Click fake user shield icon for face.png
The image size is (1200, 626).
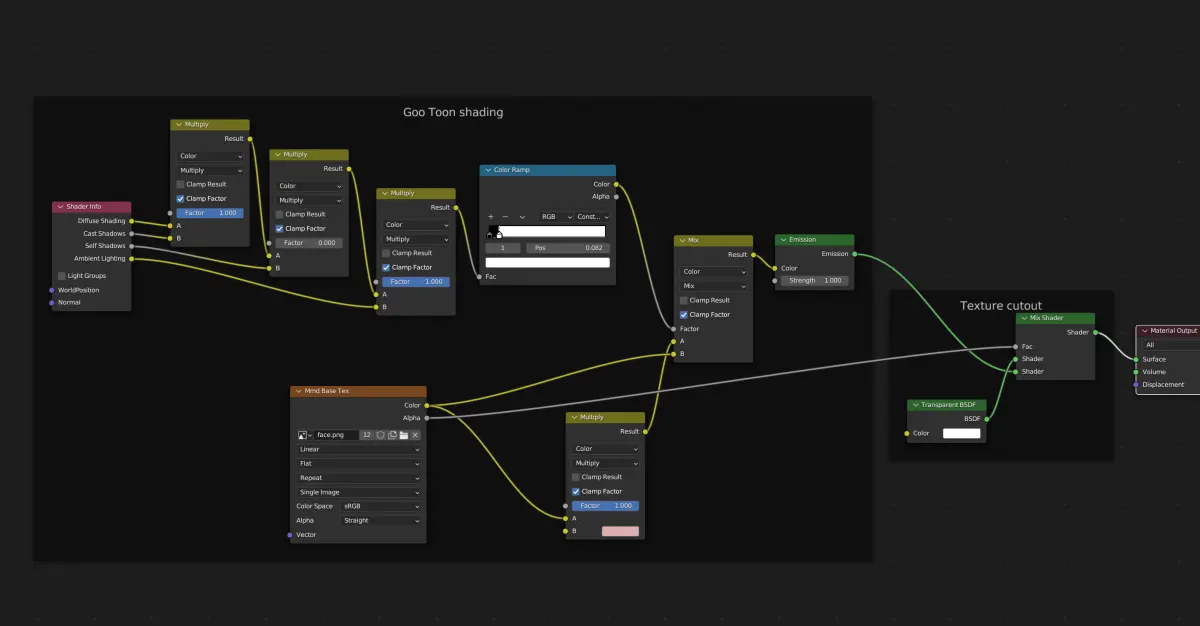coord(380,435)
